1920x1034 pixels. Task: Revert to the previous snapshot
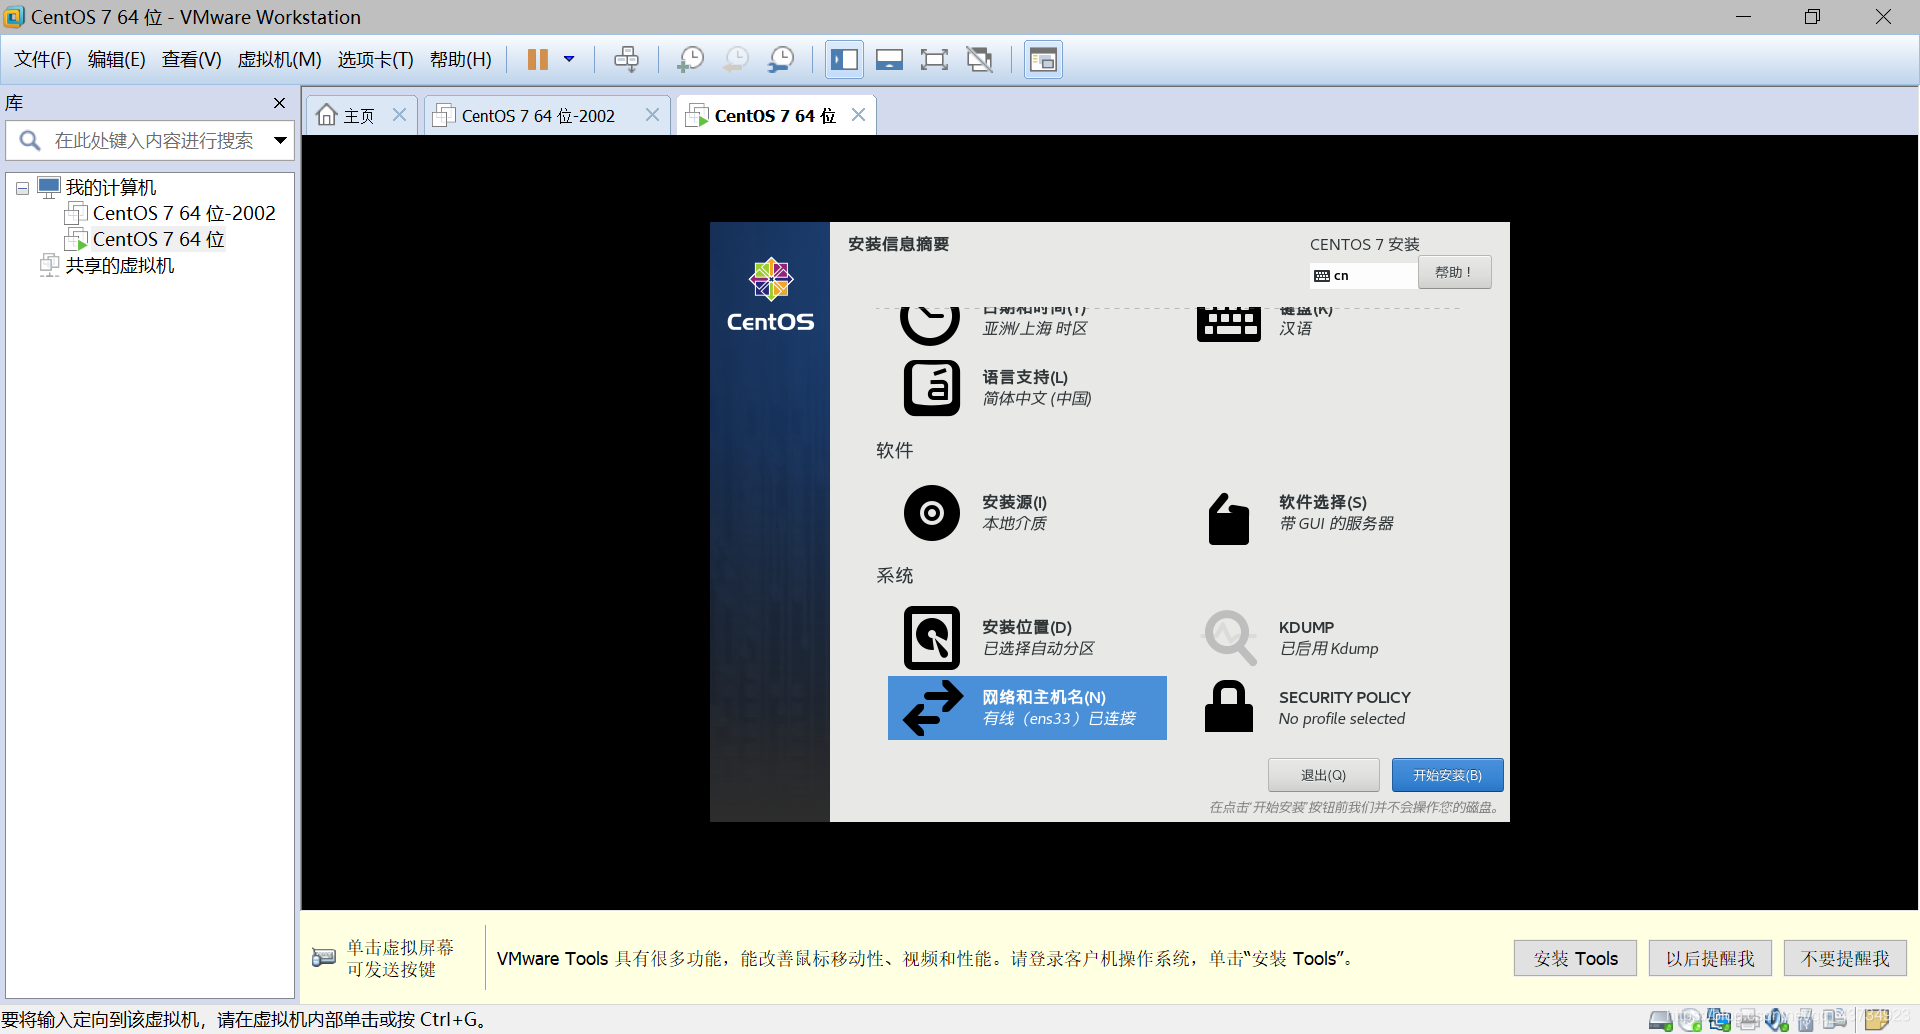click(x=735, y=60)
